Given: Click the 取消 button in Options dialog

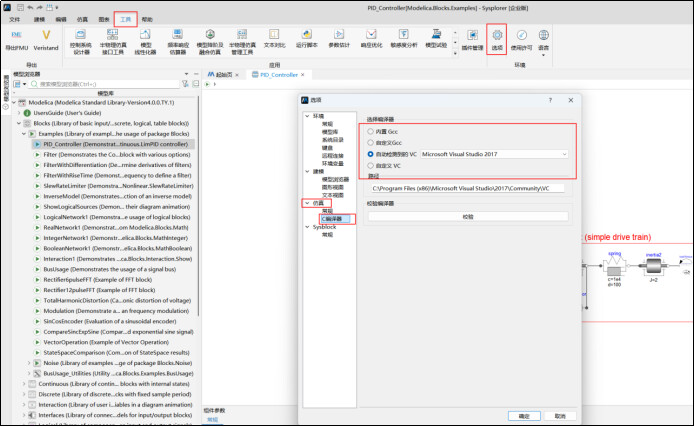Looking at the screenshot, I should point(560,416).
